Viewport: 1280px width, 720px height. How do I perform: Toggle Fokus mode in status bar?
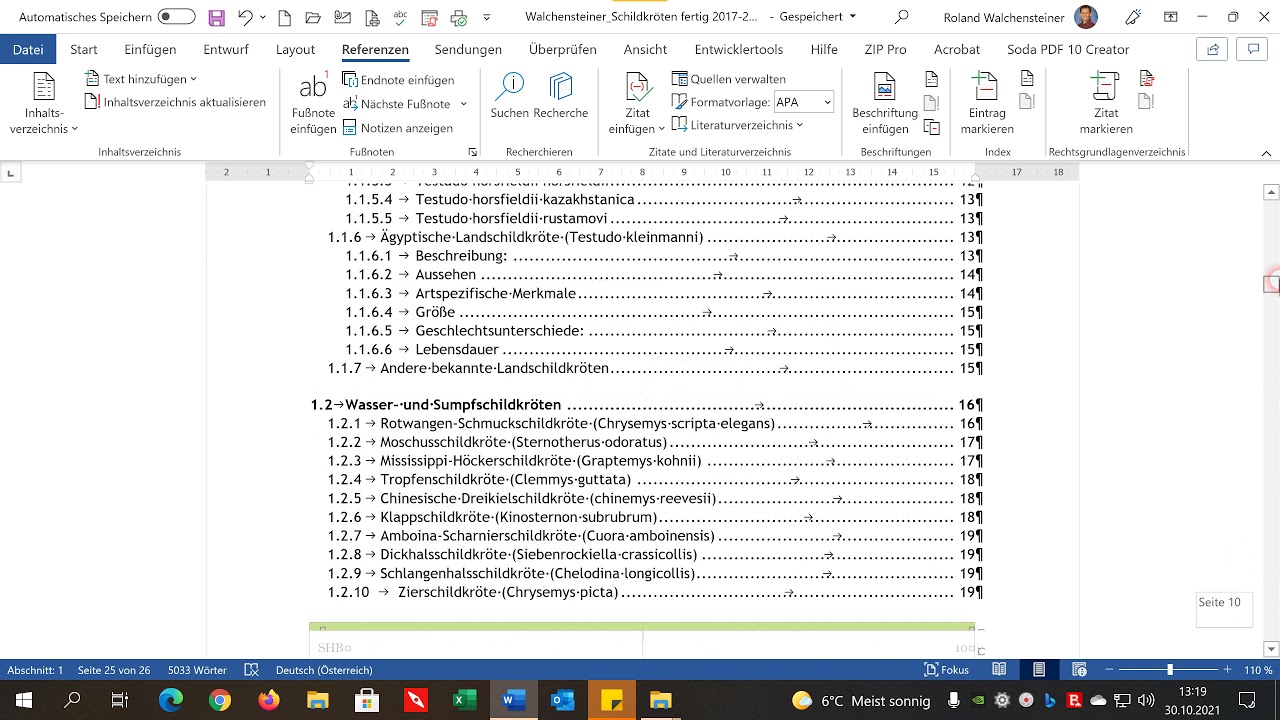(947, 670)
